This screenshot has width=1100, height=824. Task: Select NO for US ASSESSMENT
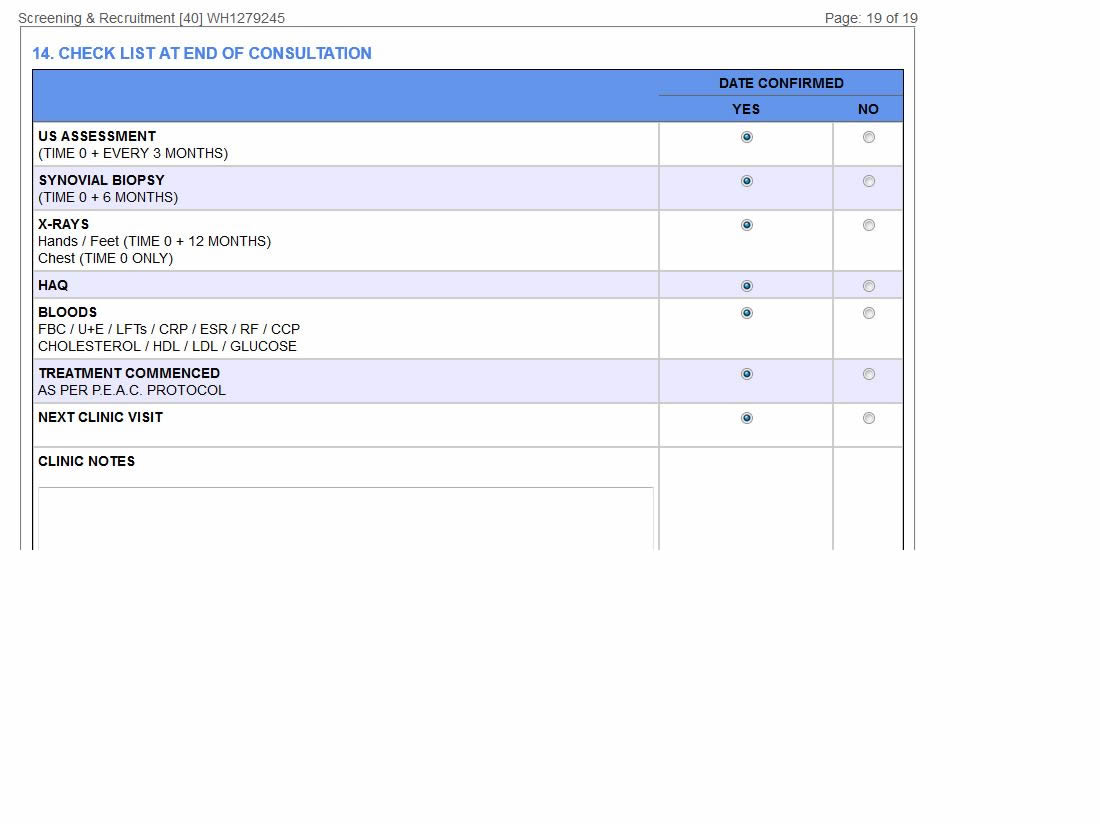[868, 137]
